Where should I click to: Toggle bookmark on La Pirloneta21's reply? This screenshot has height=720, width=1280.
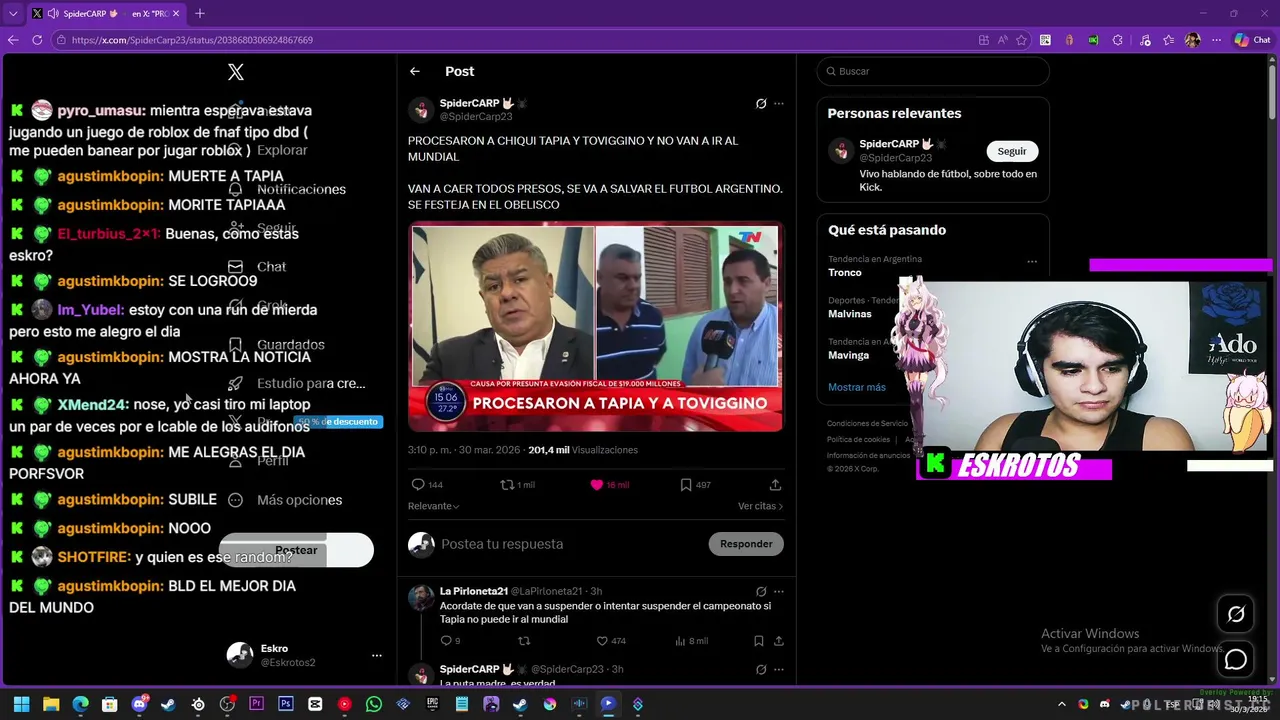point(758,641)
